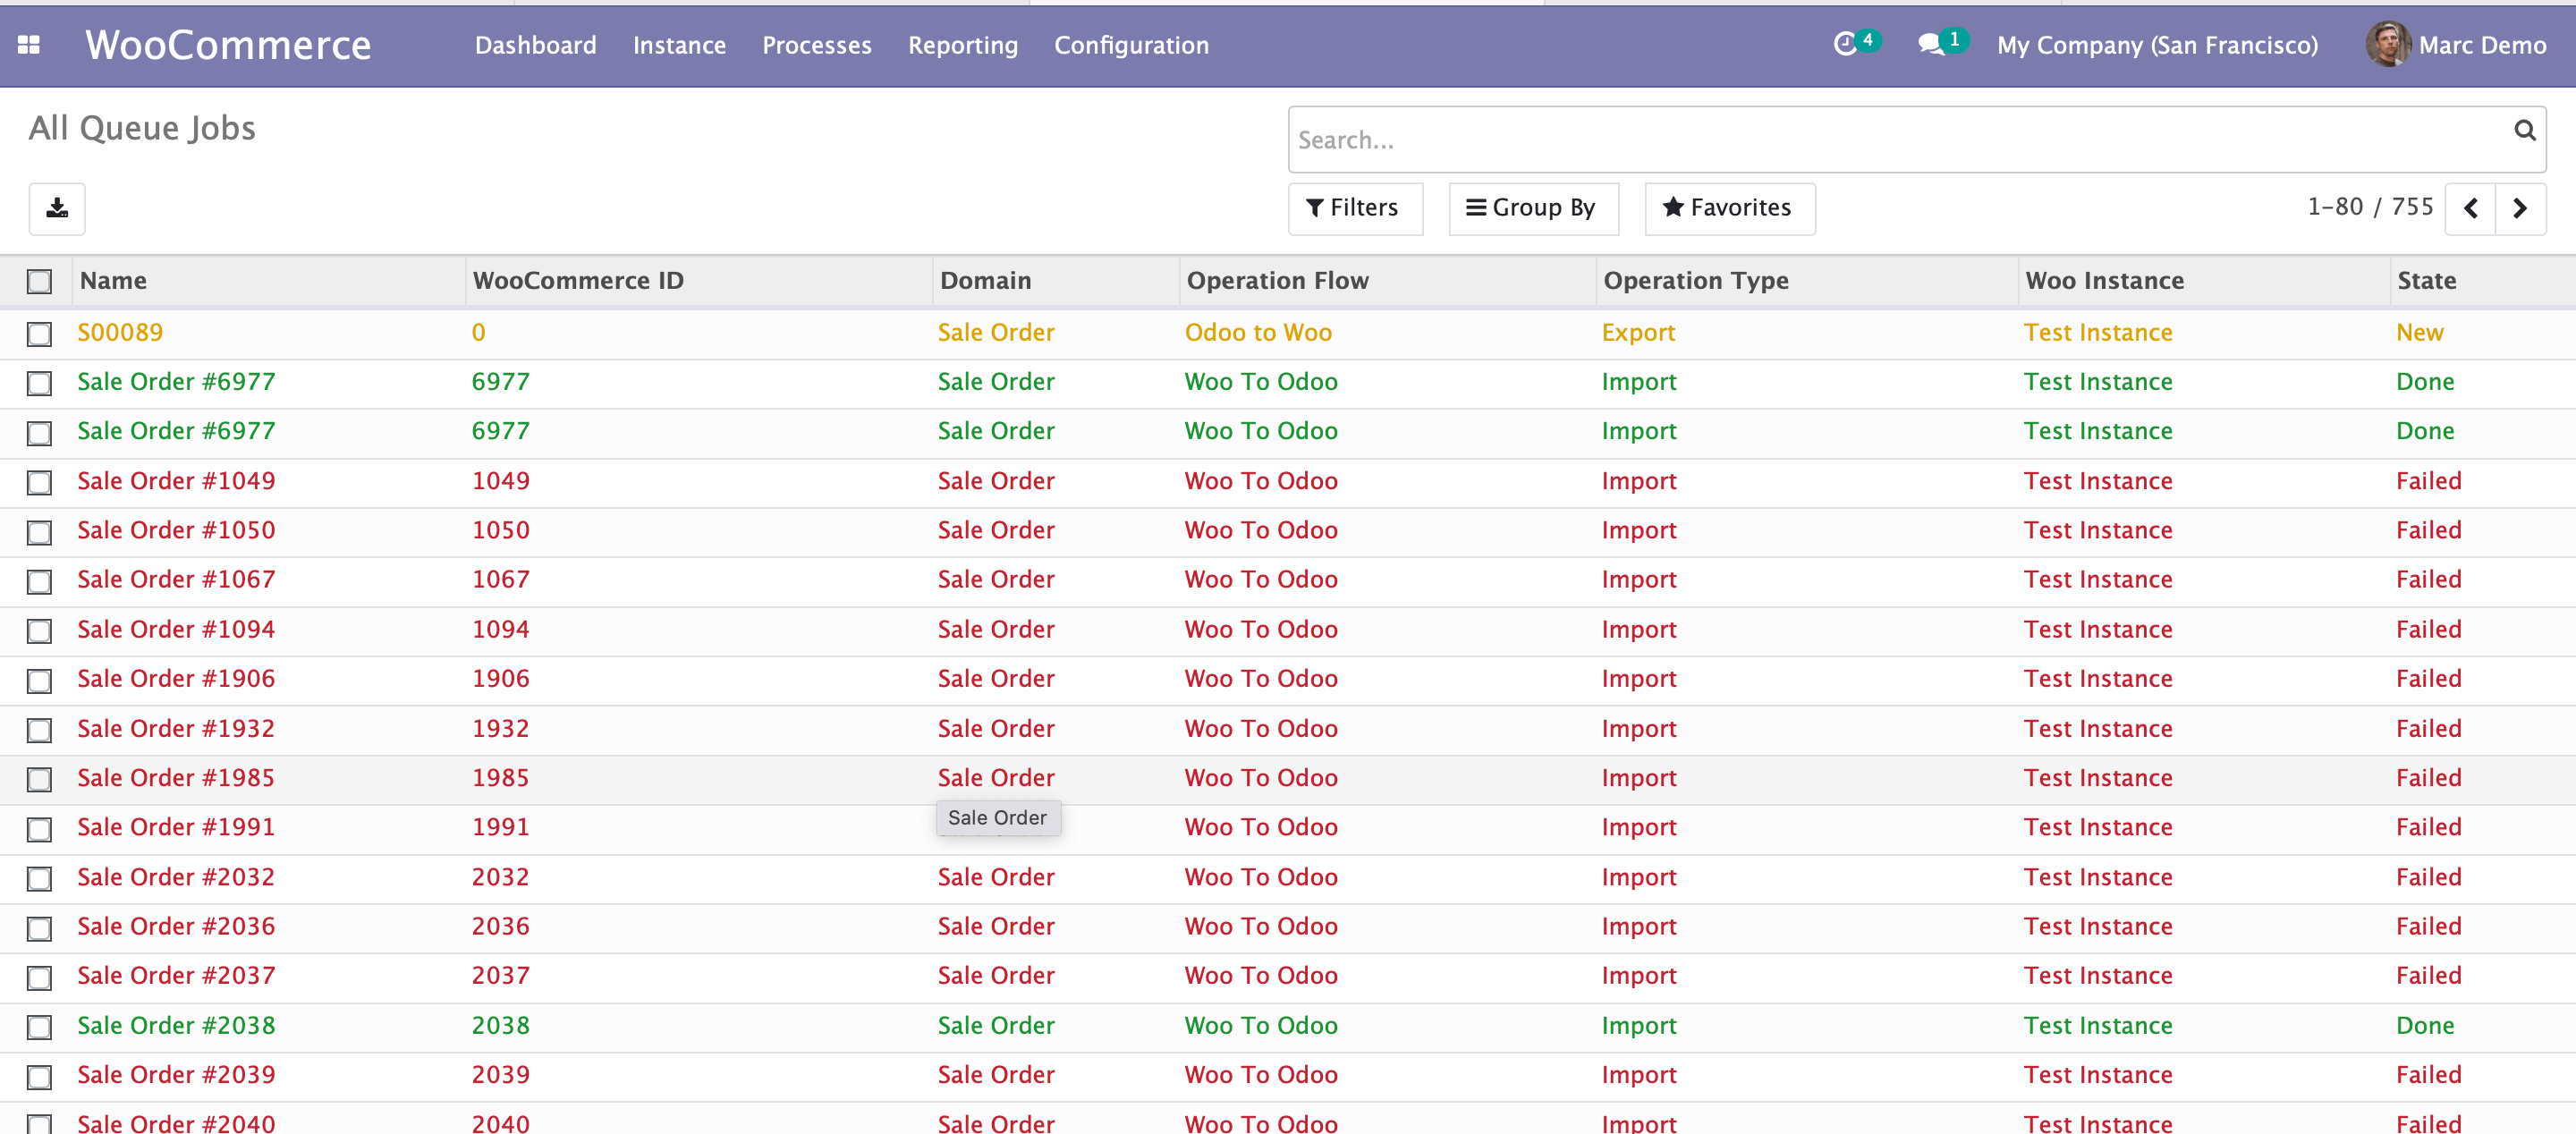This screenshot has height=1134, width=2576.
Task: Sort by the State column header
Action: click(2426, 281)
